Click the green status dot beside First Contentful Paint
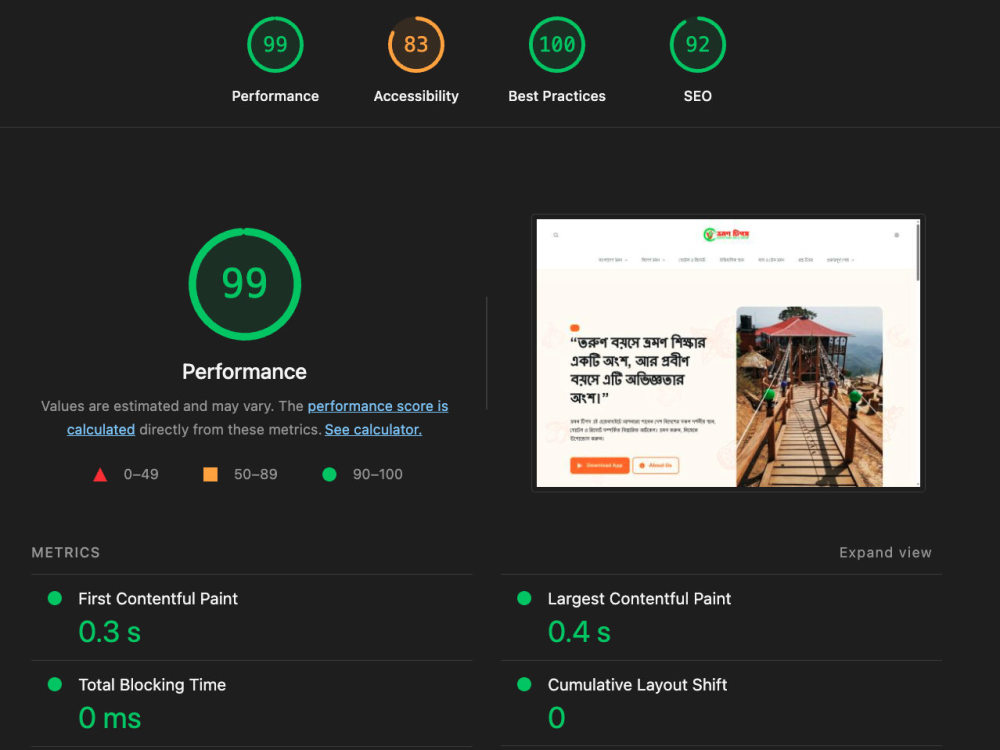Image resolution: width=1000 pixels, height=750 pixels. (x=55, y=598)
